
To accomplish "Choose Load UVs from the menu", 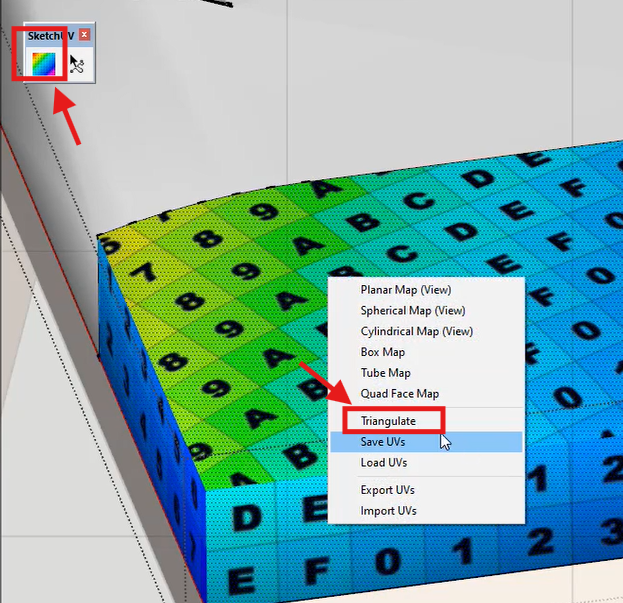I will (383, 463).
